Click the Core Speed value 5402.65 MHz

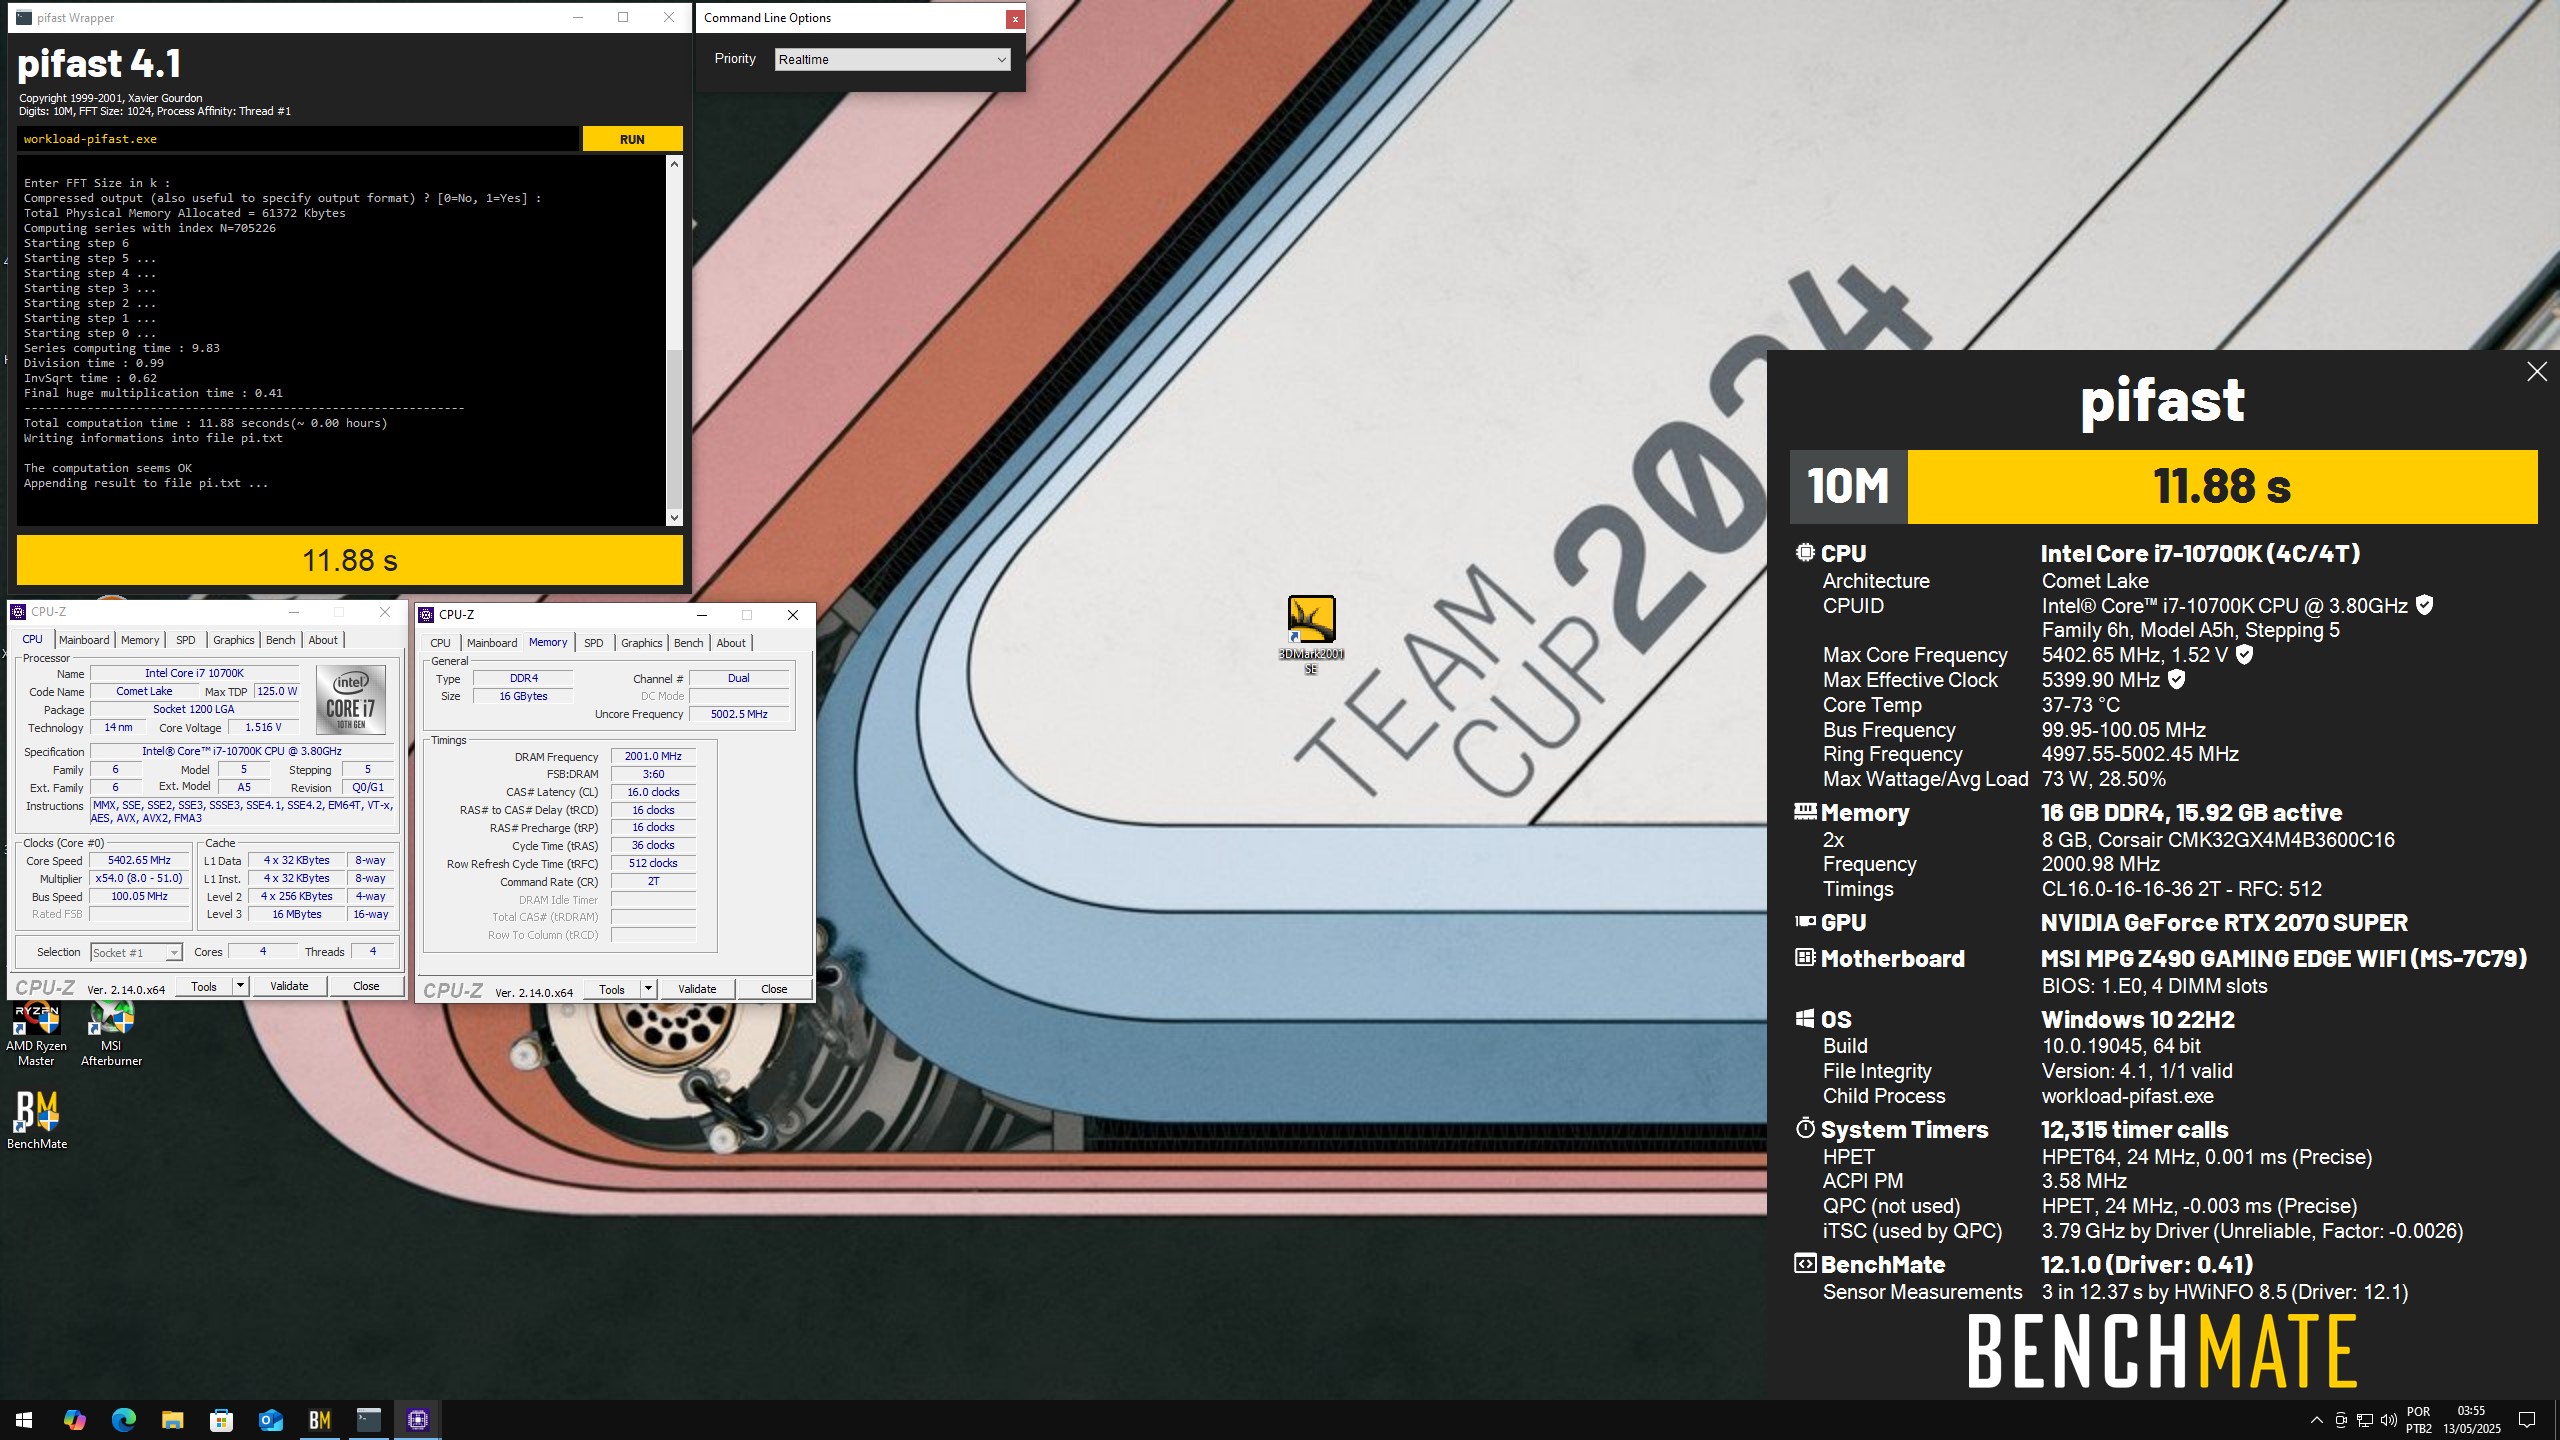(x=139, y=860)
